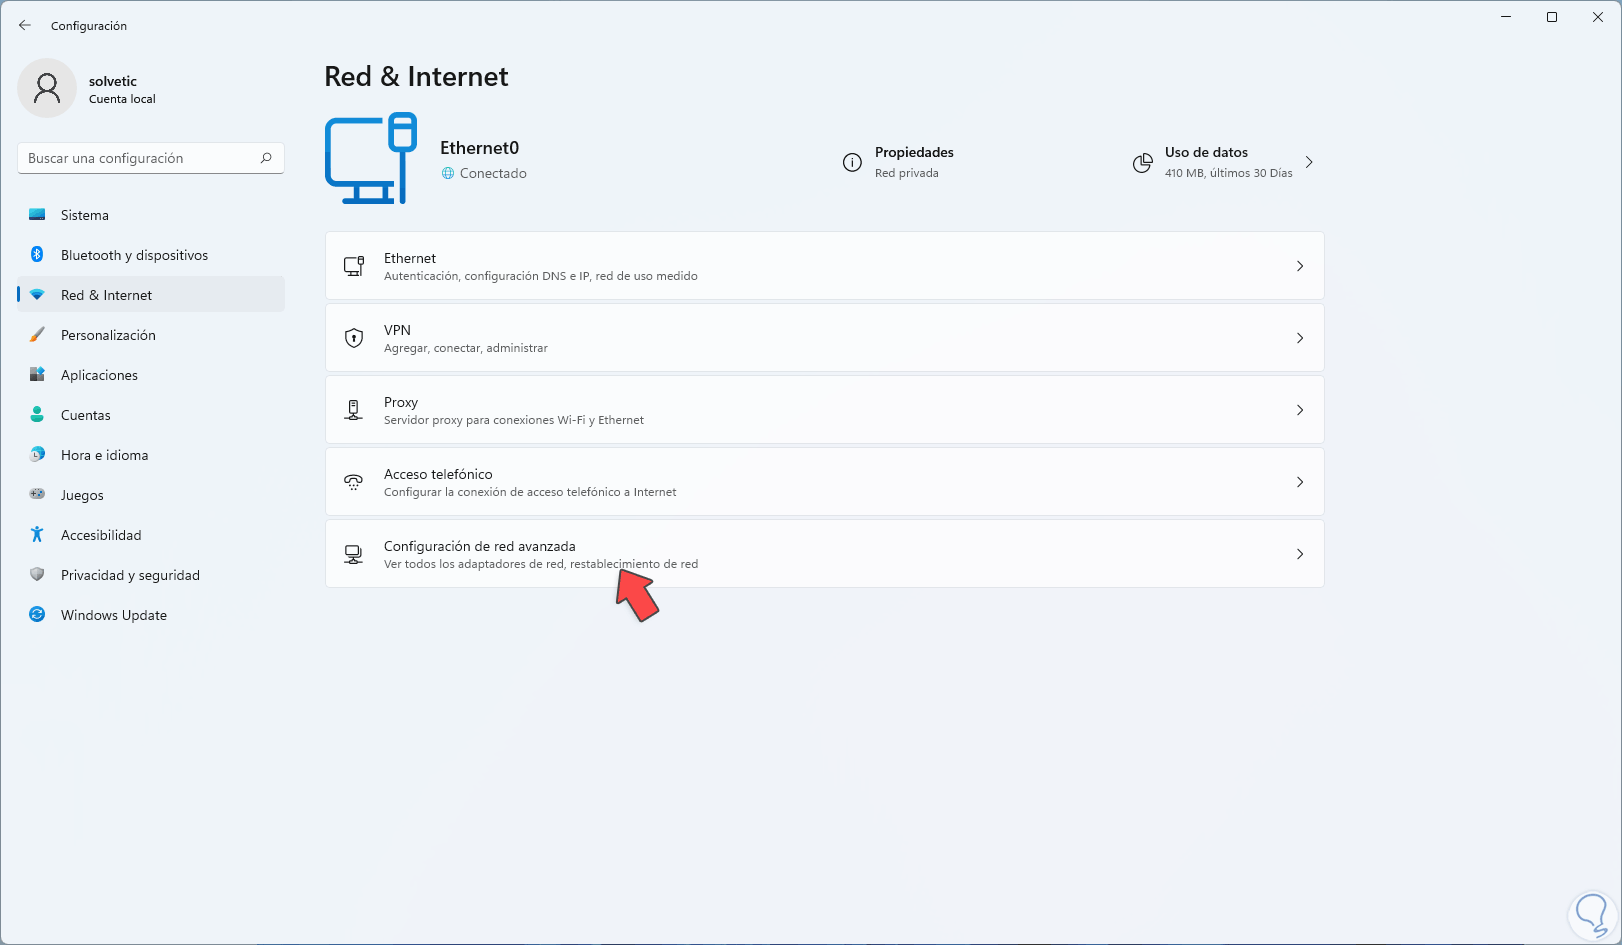1622x945 pixels.
Task: Click the Configuración window title
Action: tap(89, 26)
